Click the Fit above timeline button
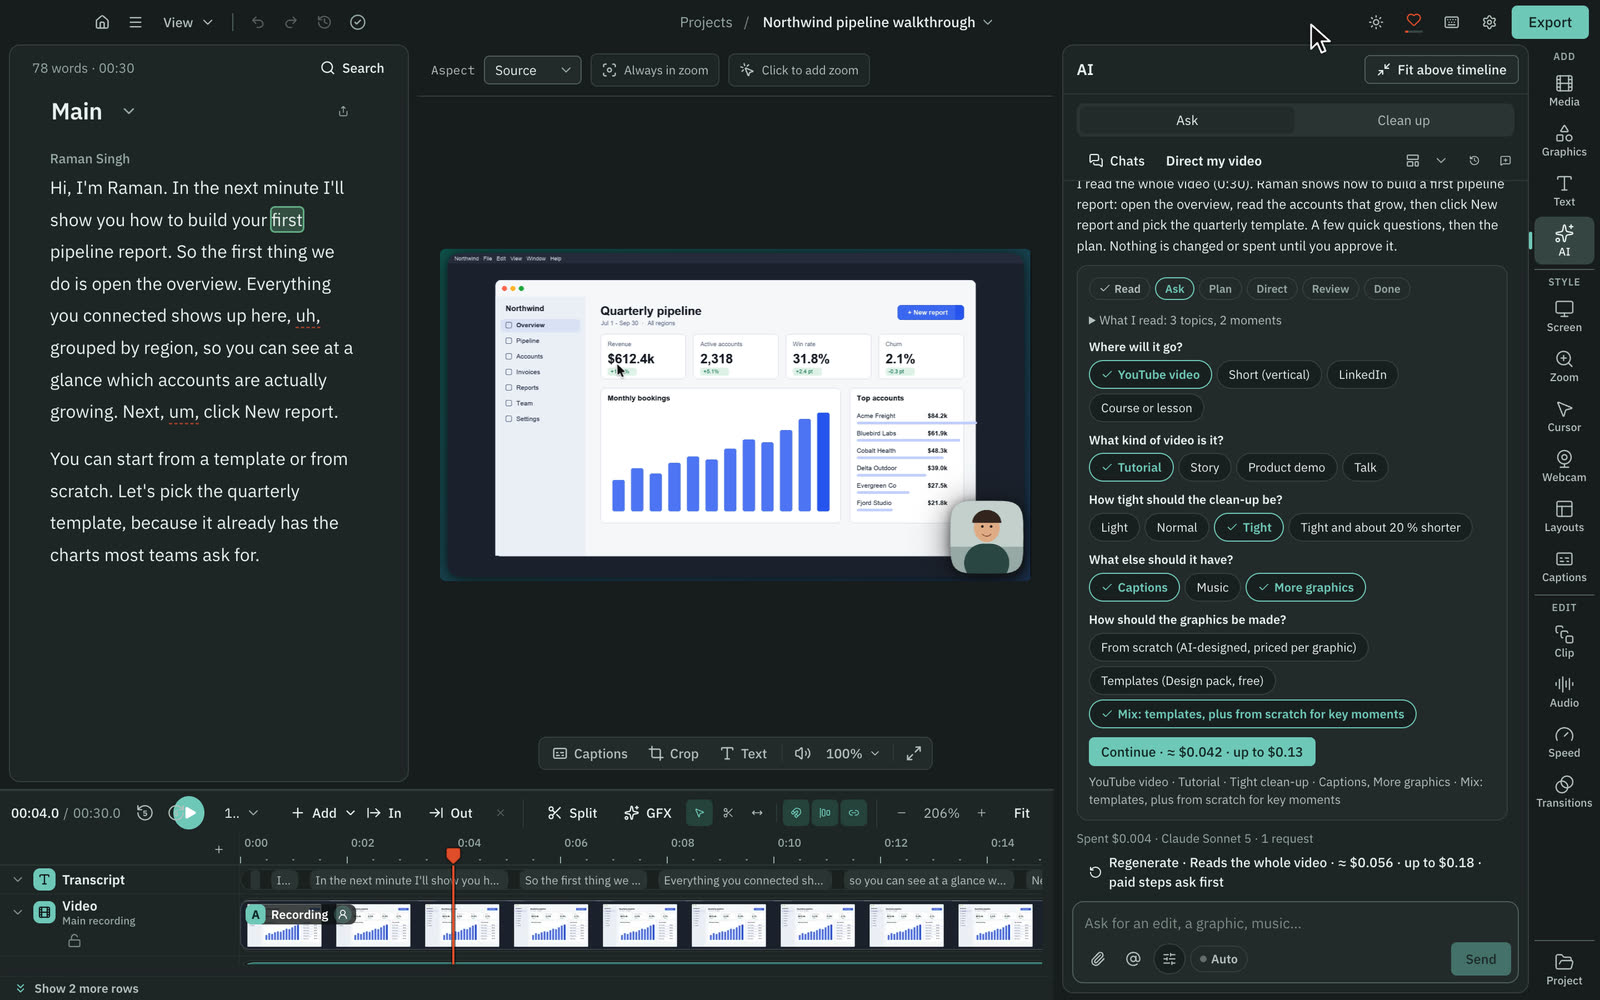Image resolution: width=1600 pixels, height=1000 pixels. click(1441, 70)
